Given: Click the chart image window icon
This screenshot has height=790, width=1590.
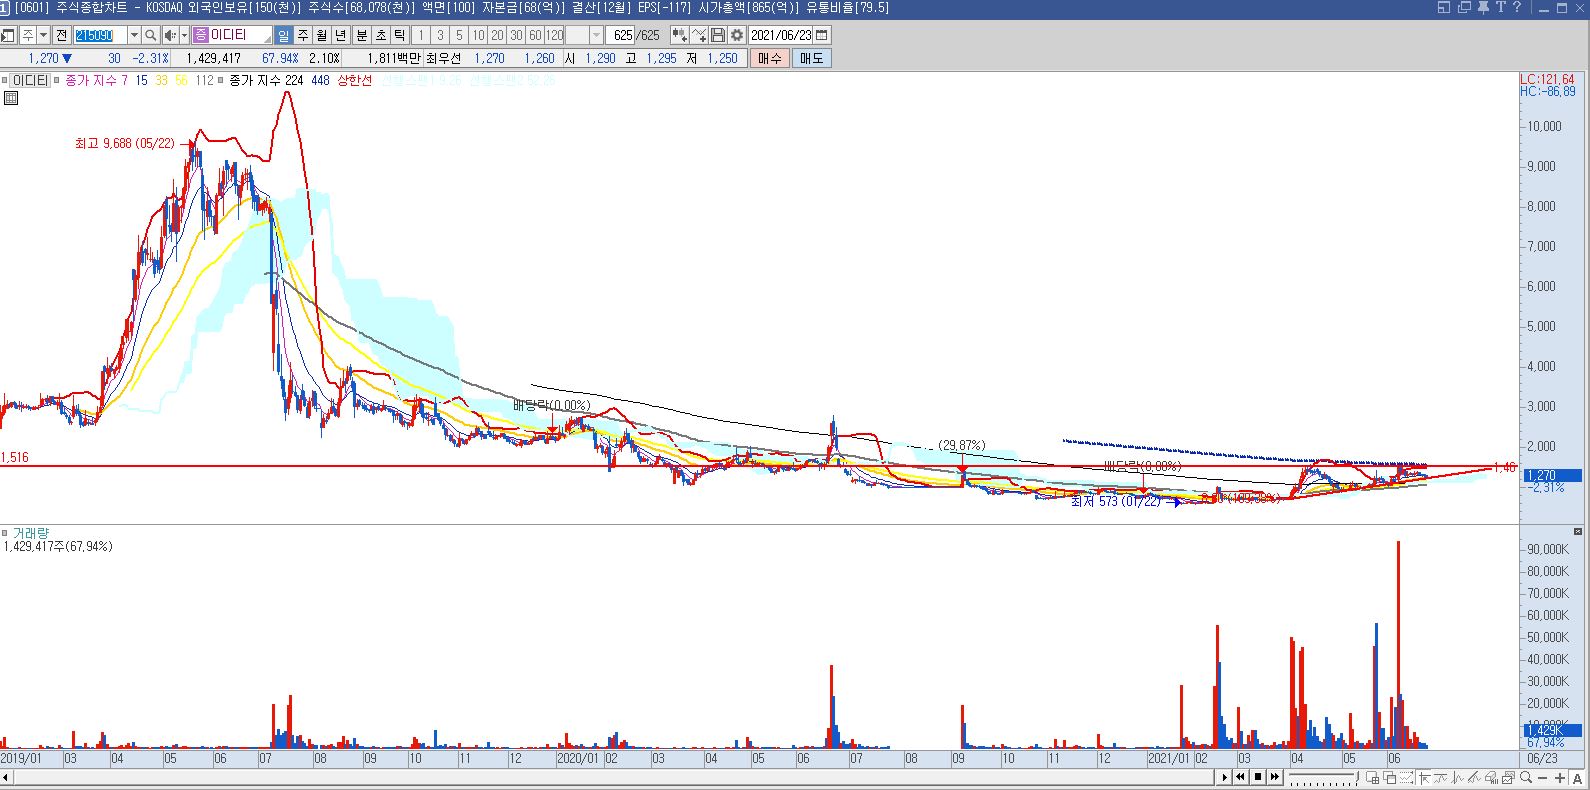Looking at the screenshot, I should 1508,777.
